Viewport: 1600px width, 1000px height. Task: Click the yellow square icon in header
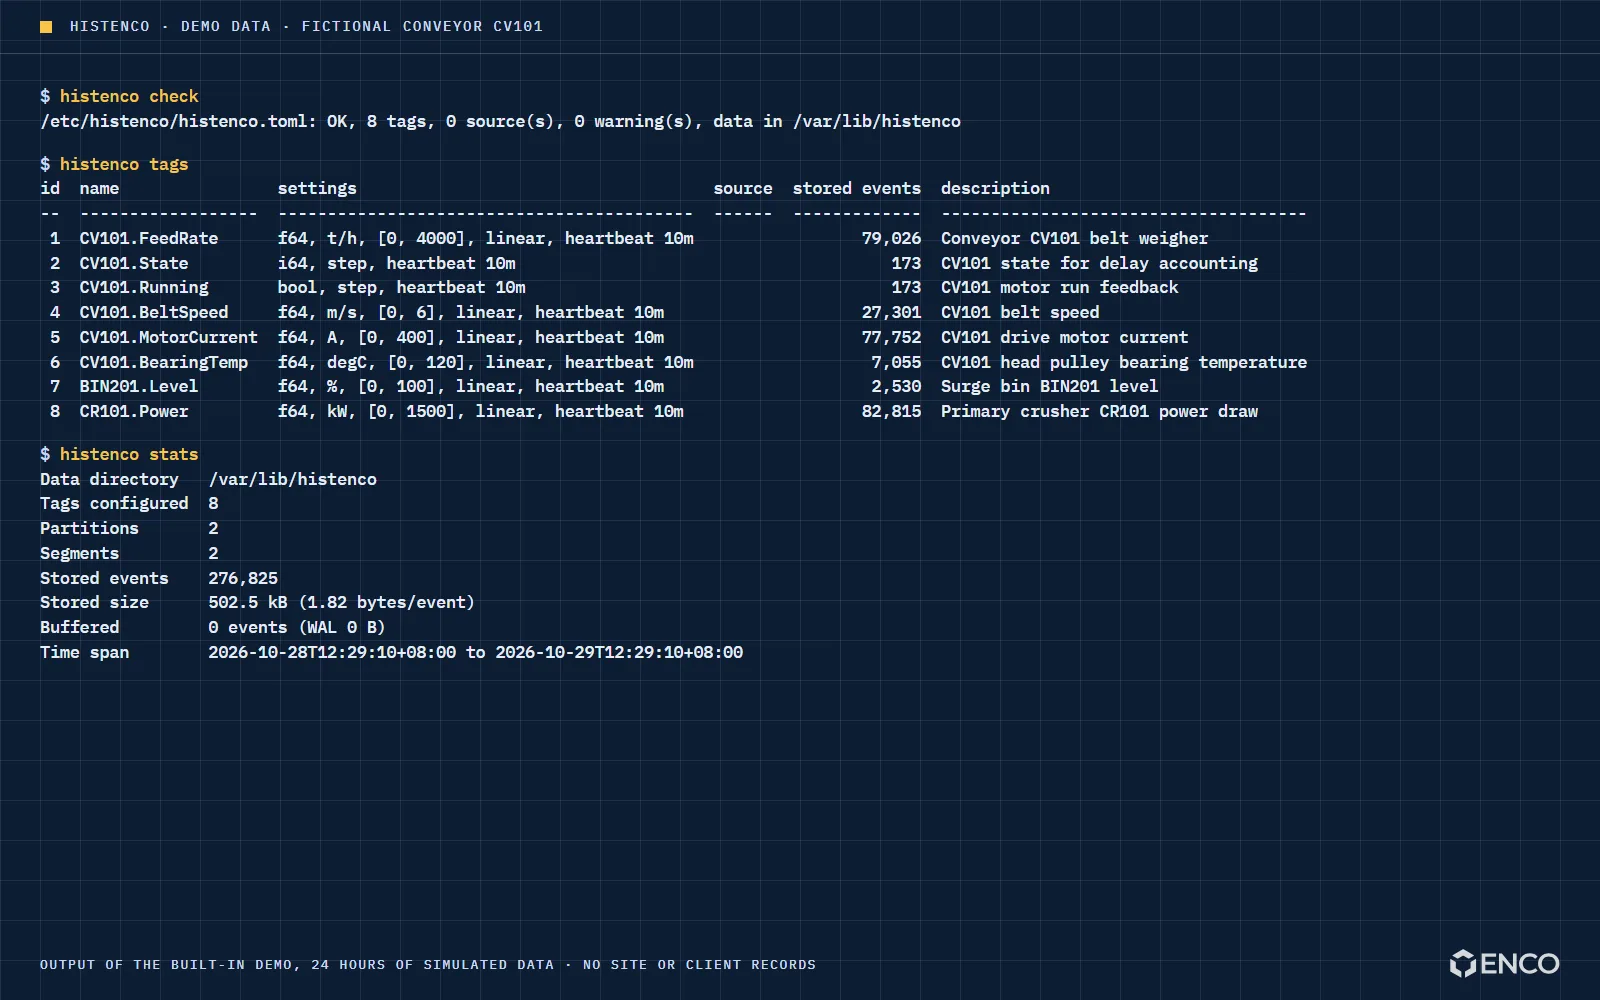pos(46,27)
